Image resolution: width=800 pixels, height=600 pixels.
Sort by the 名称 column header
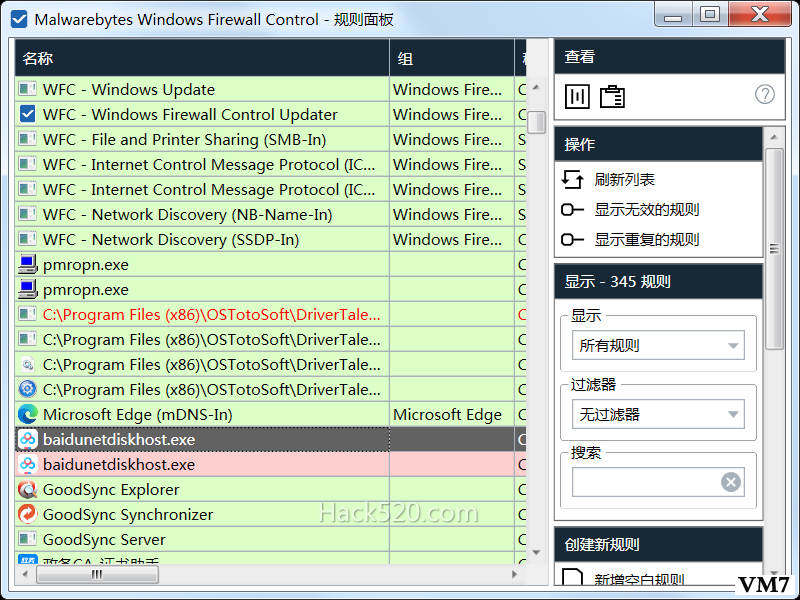[202, 58]
